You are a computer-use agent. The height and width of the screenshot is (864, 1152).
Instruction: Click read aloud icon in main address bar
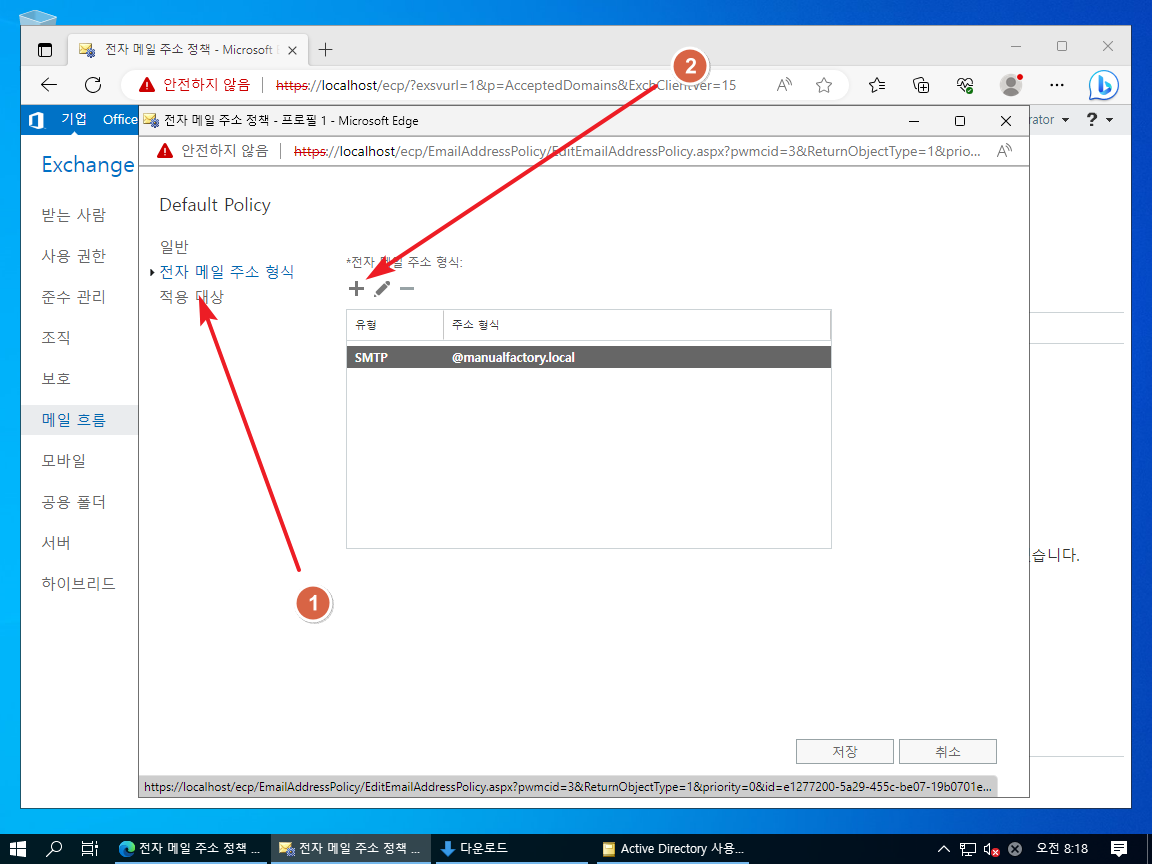pyautogui.click(x=784, y=85)
